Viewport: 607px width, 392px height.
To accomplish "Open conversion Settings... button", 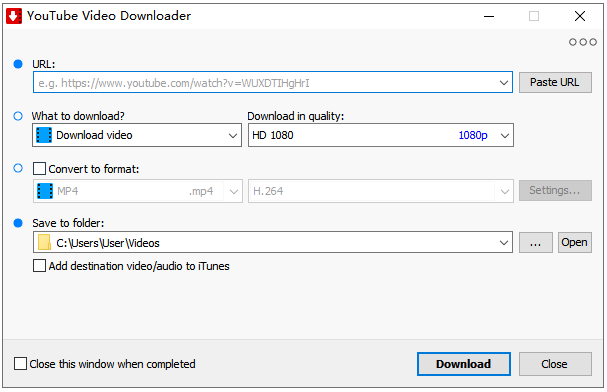I will point(555,190).
